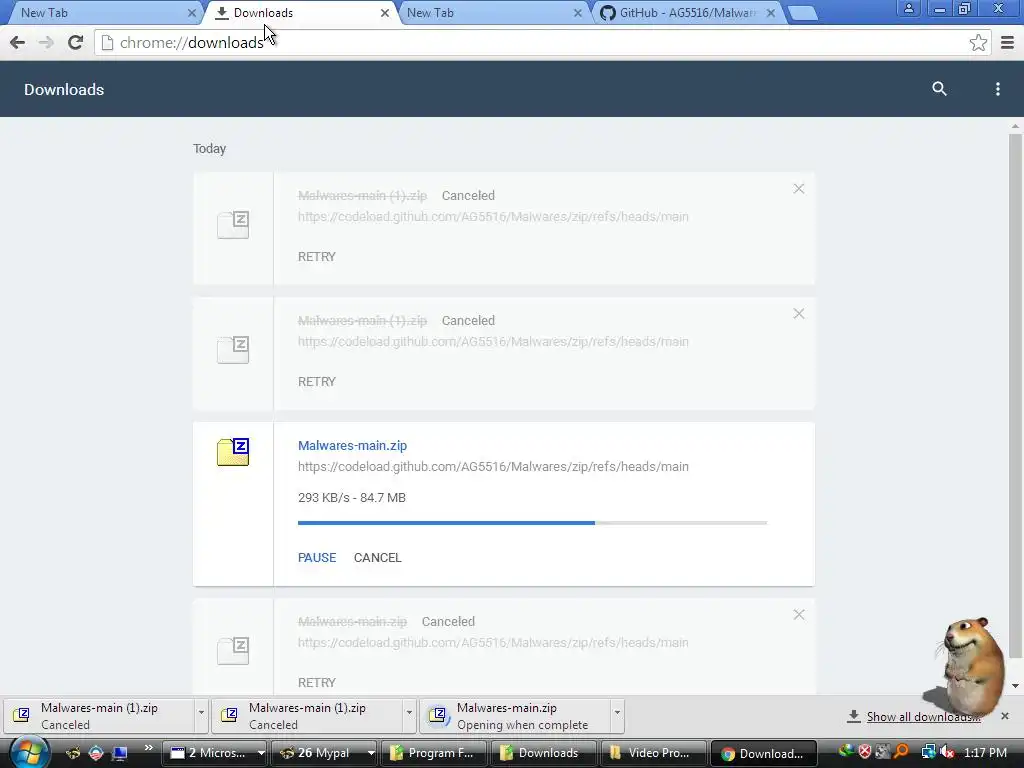
Task: Click the scrollbar down arrow
Action: 1015,686
